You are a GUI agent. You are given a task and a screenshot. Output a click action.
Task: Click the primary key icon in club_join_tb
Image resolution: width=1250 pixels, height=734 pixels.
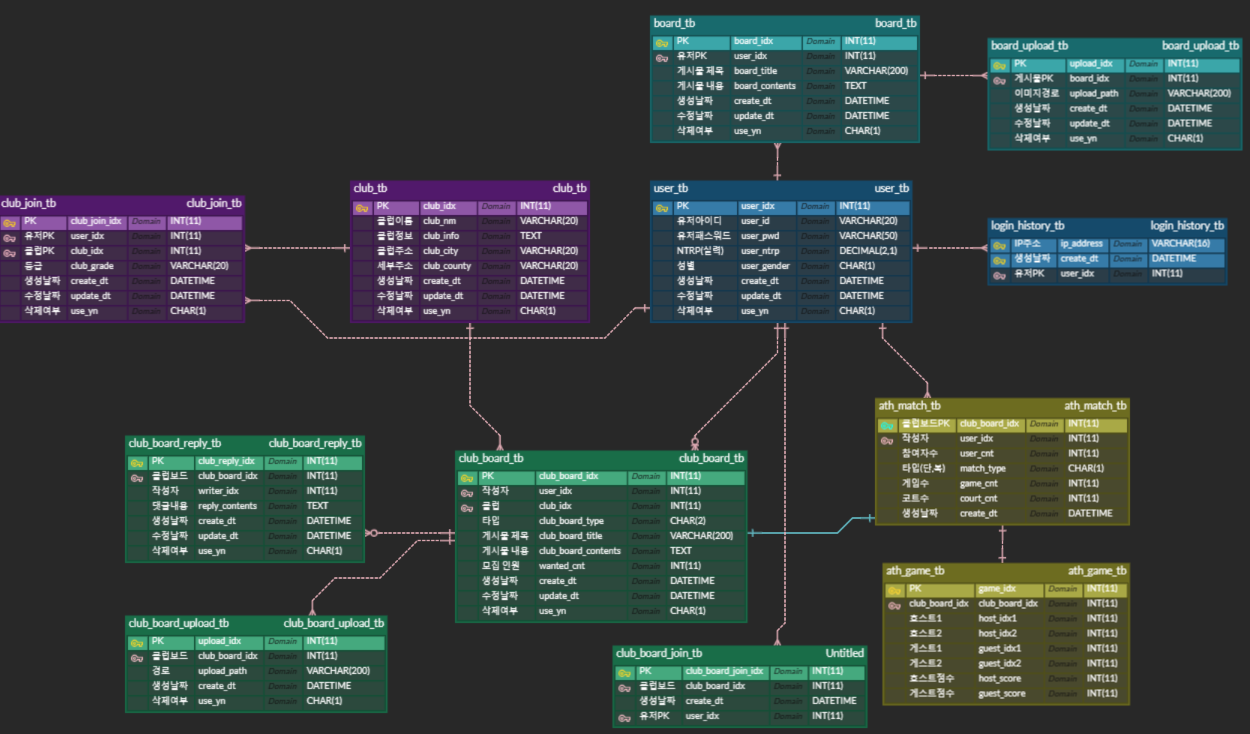pos(10,223)
